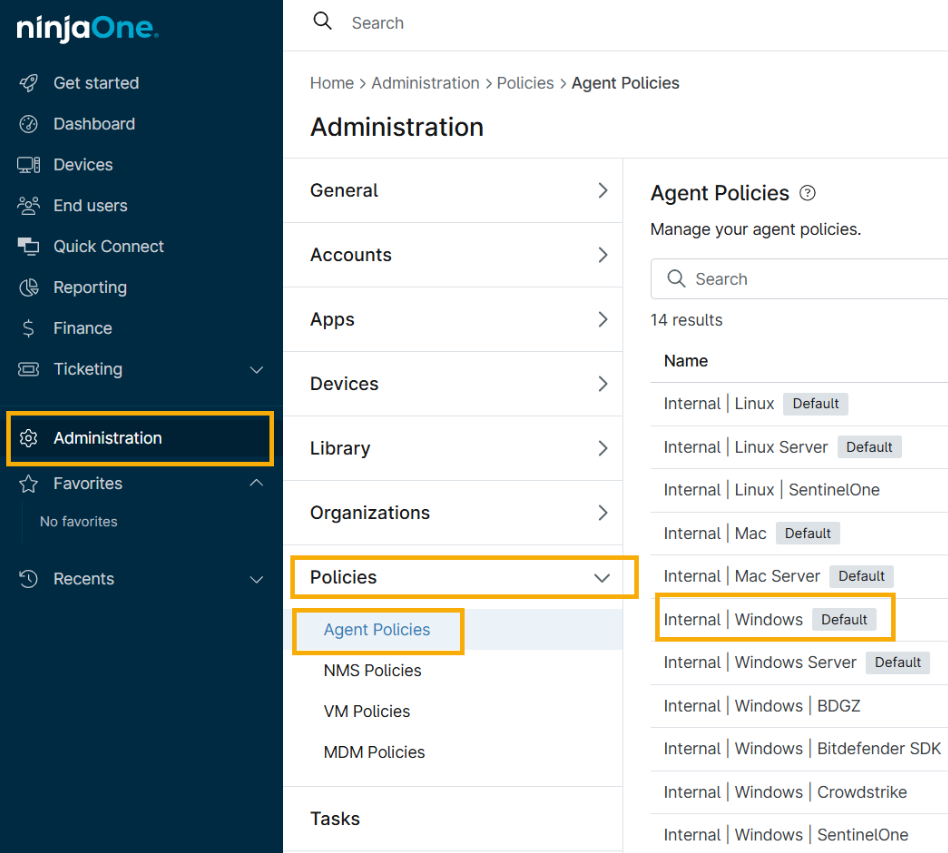The width and height of the screenshot is (948, 853).
Task: Collapse the Favorites section chevron
Action: pyautogui.click(x=256, y=484)
